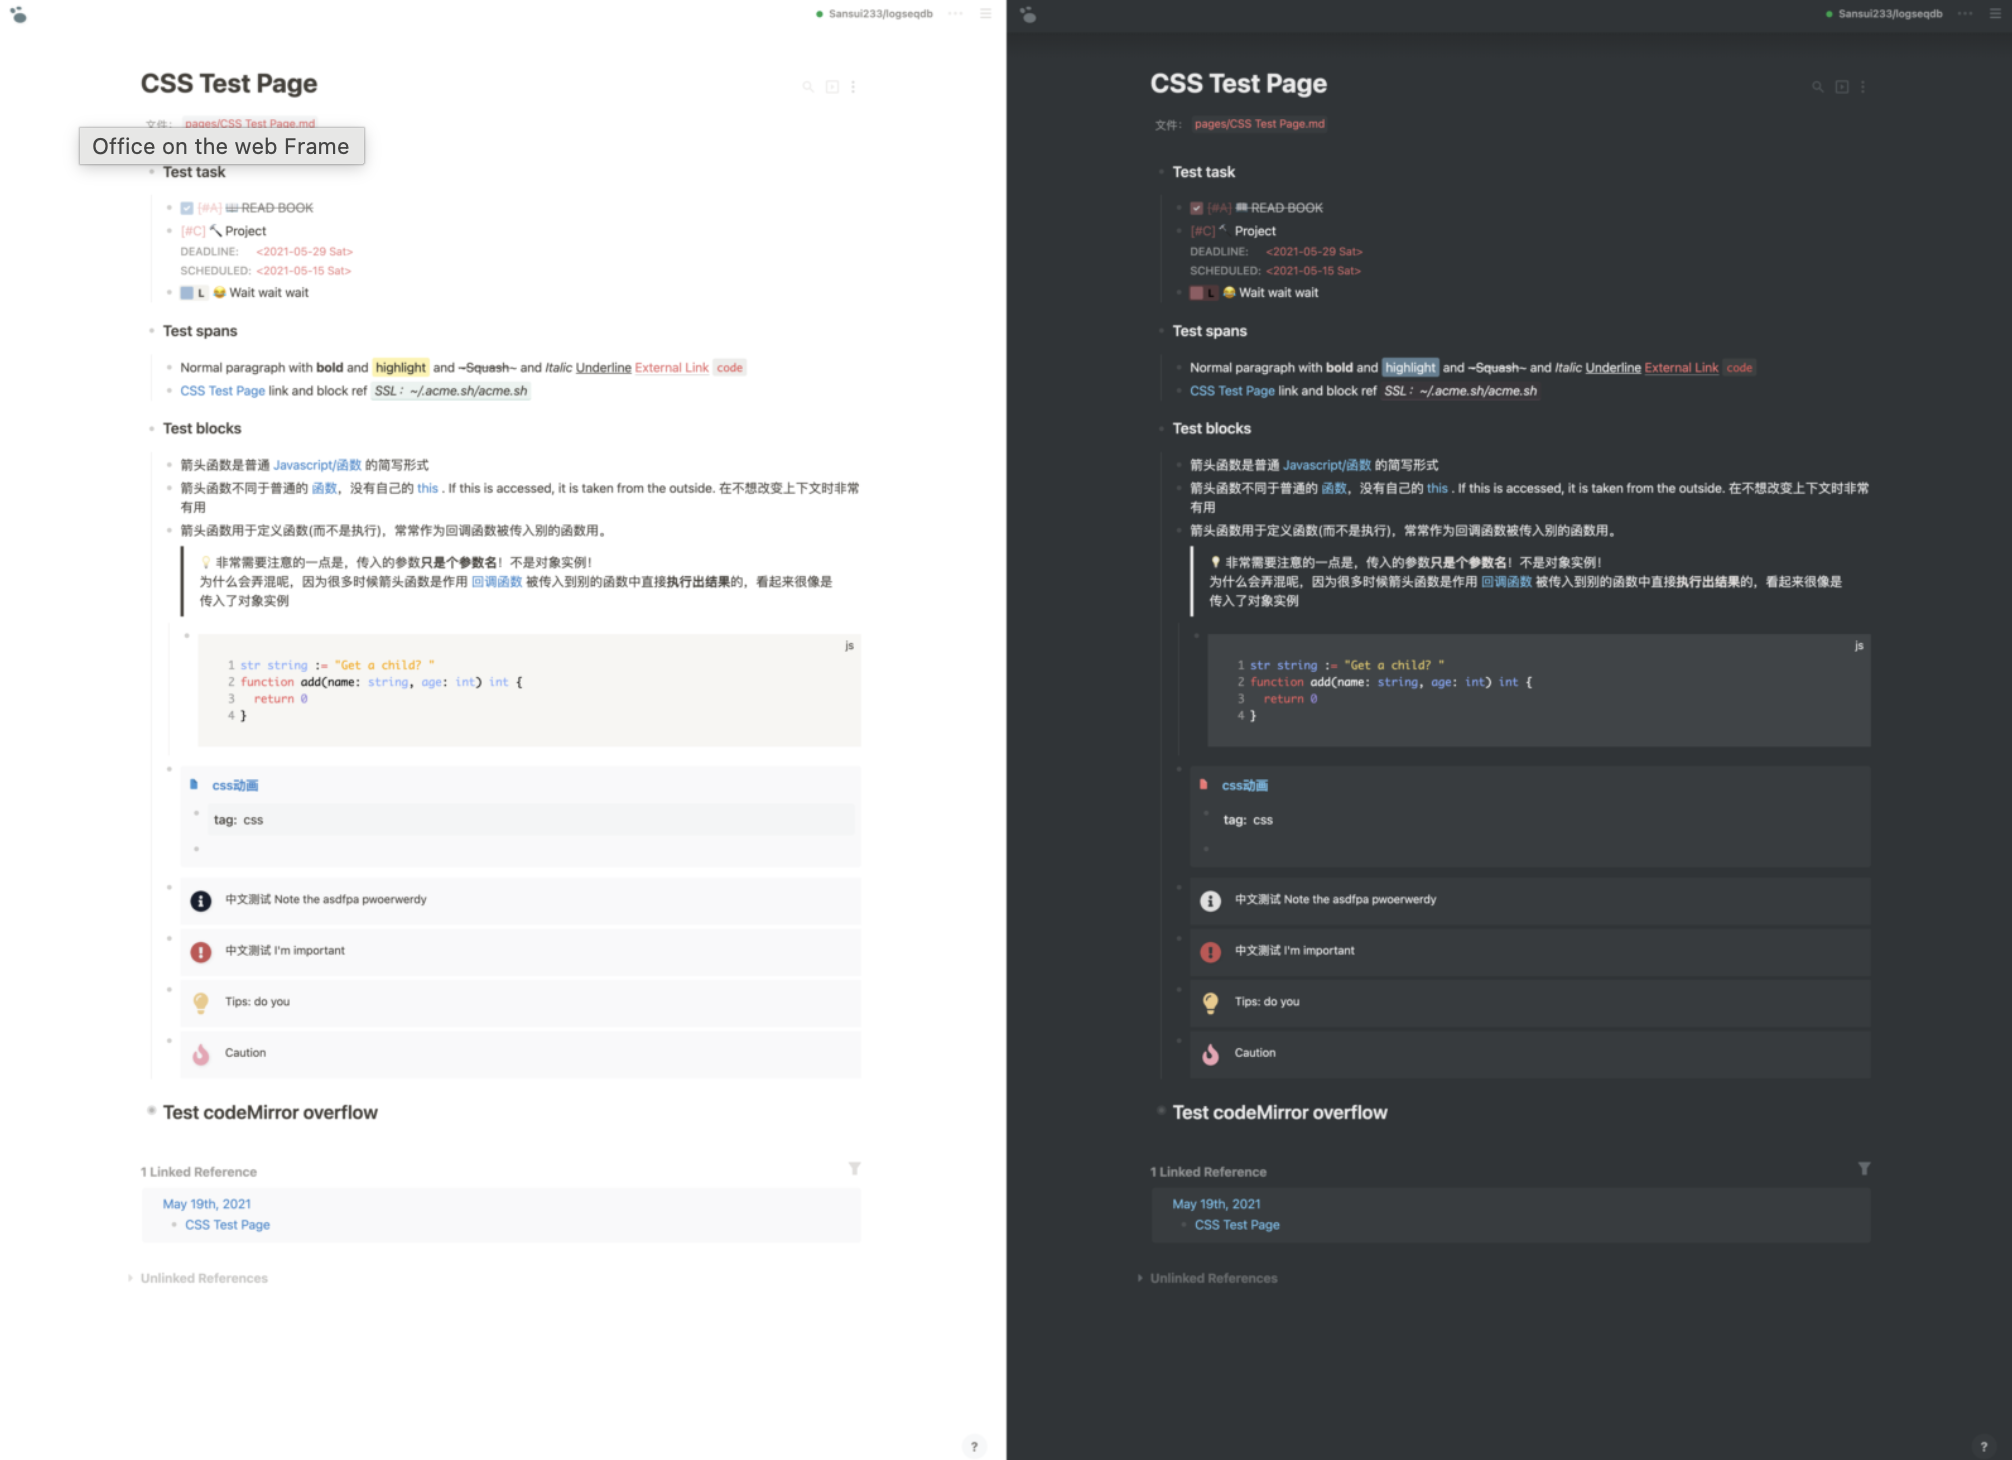The height and width of the screenshot is (1460, 2012).
Task: Click the dark pane's help question mark
Action: pos(1984,1446)
